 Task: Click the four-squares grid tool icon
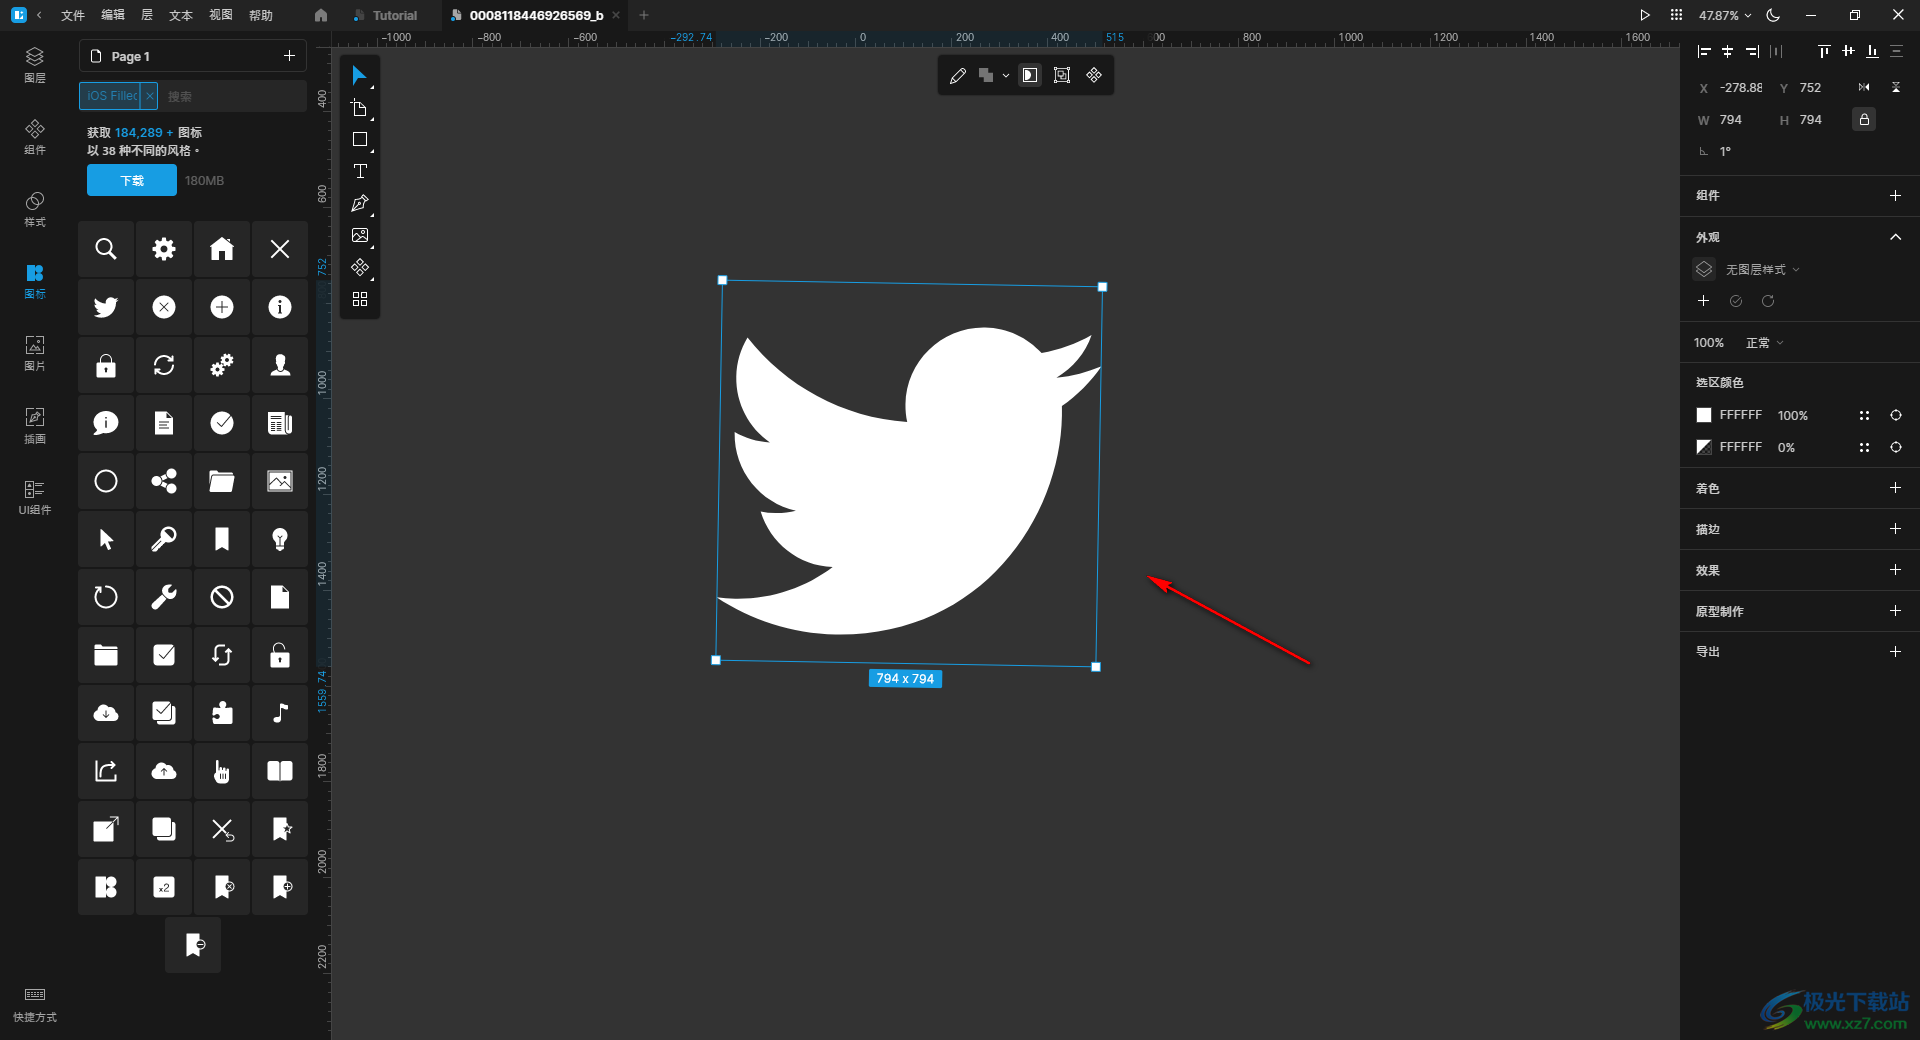pyautogui.click(x=360, y=299)
